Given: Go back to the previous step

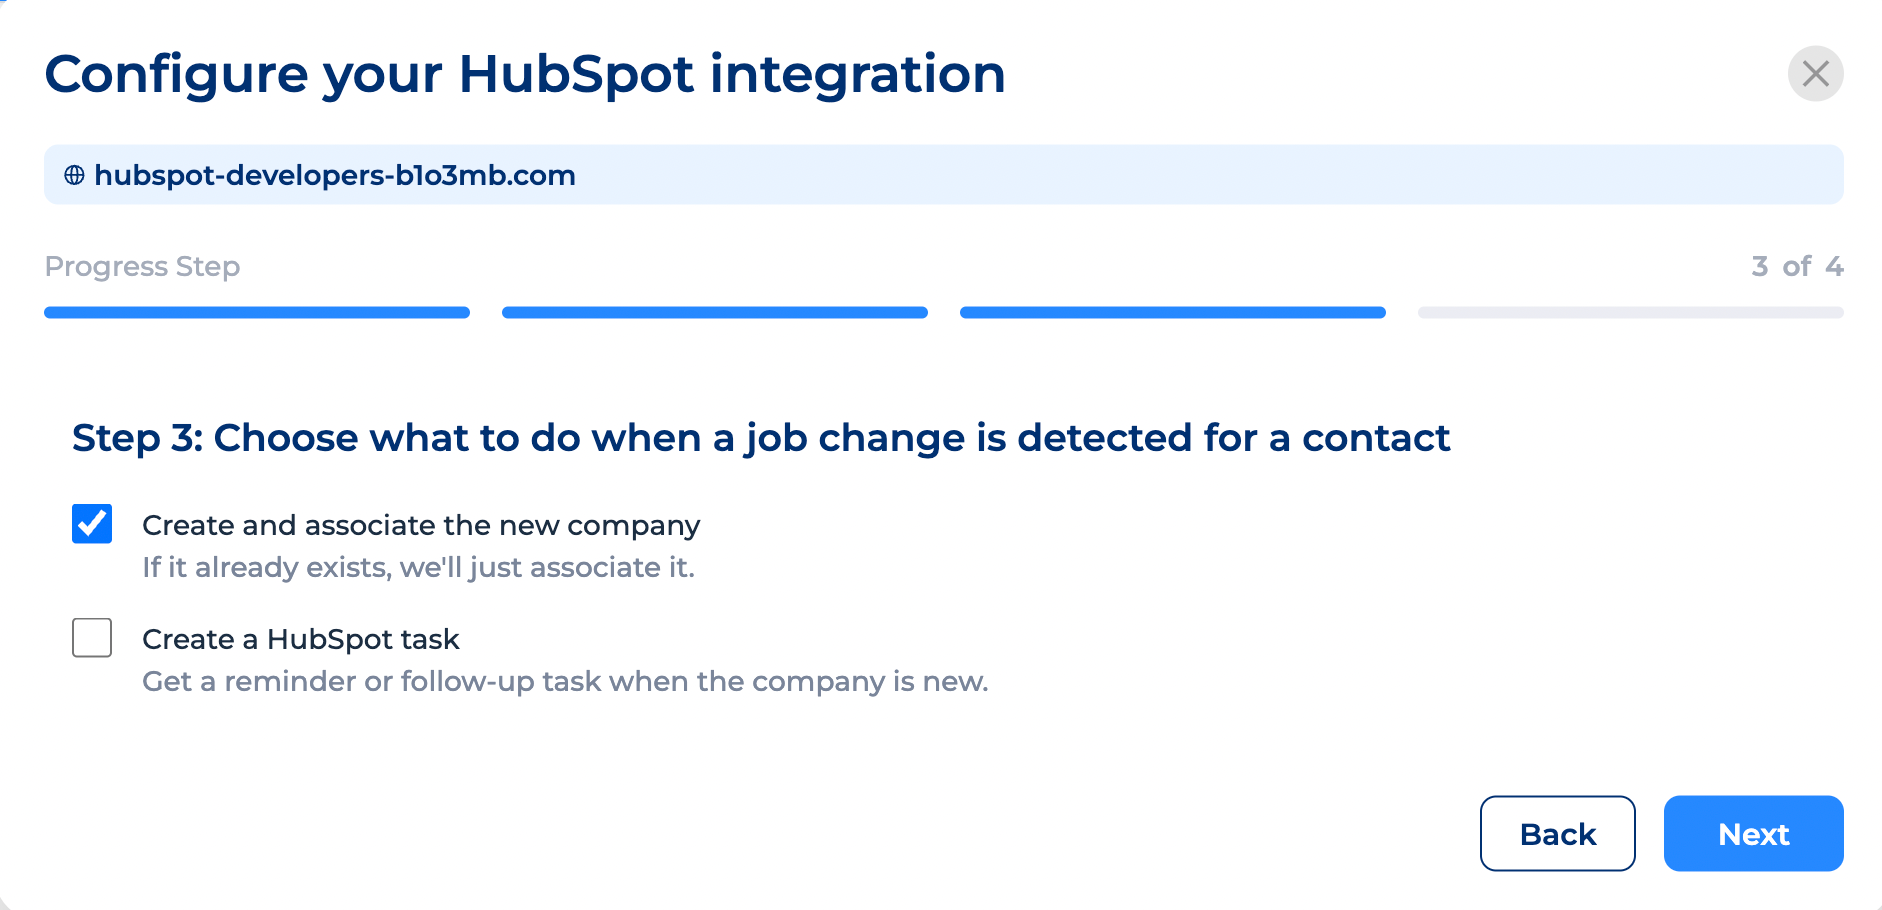Looking at the screenshot, I should tap(1557, 833).
